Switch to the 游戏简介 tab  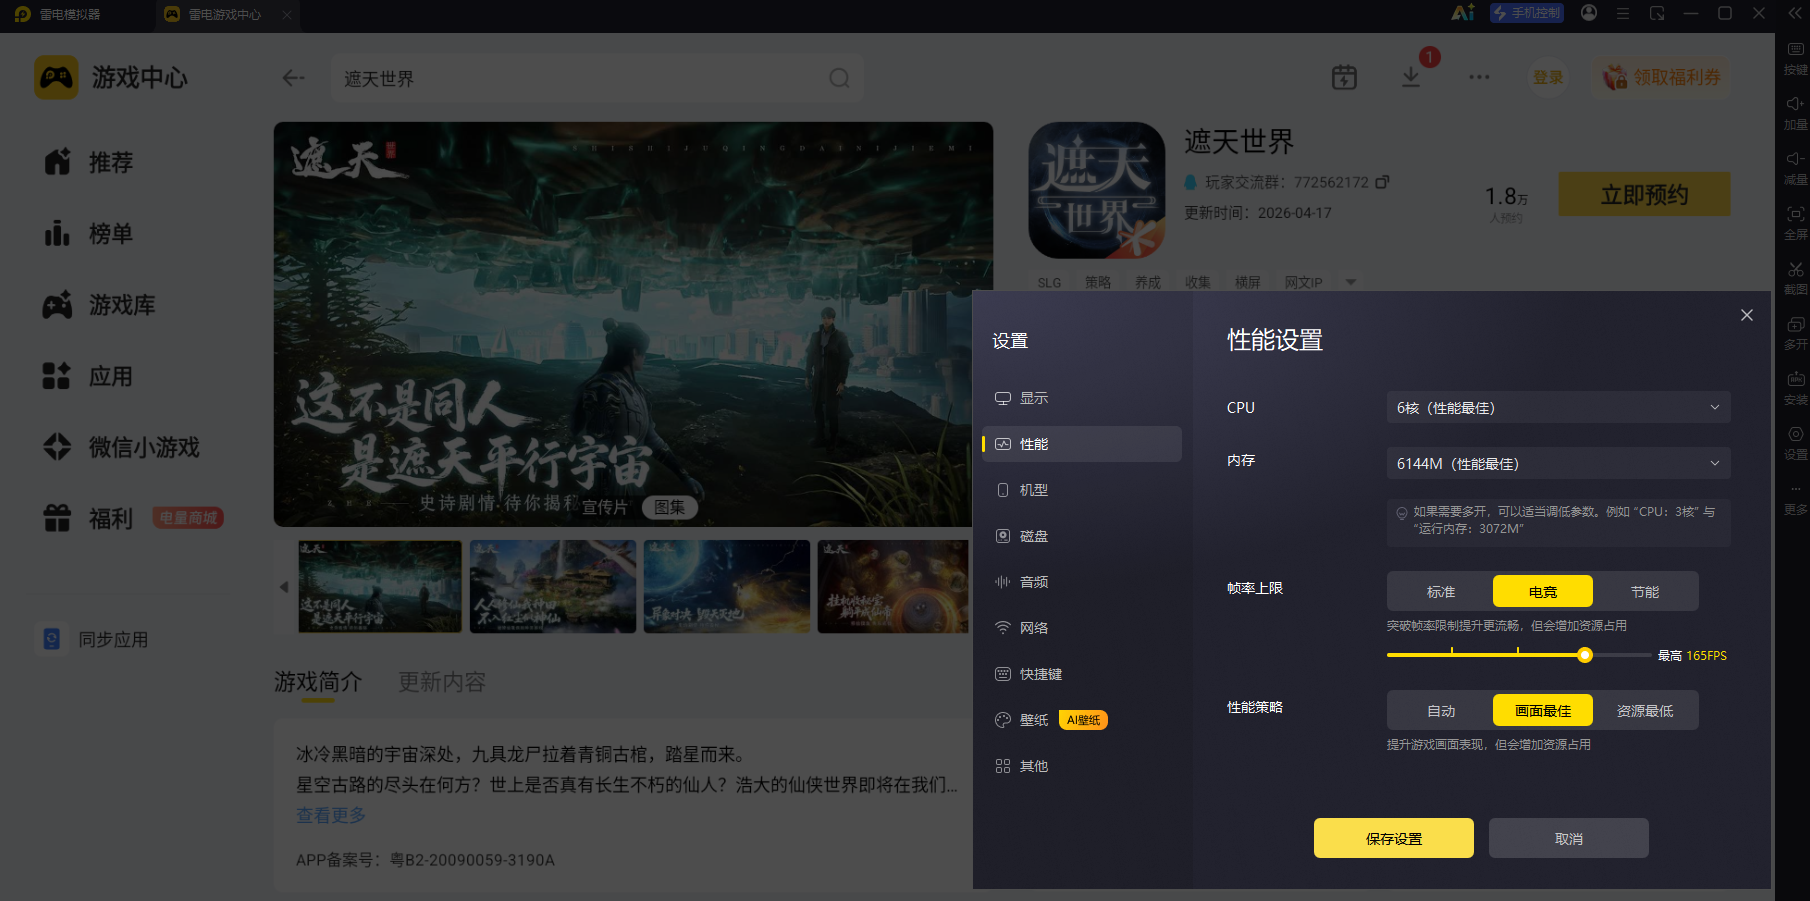318,682
